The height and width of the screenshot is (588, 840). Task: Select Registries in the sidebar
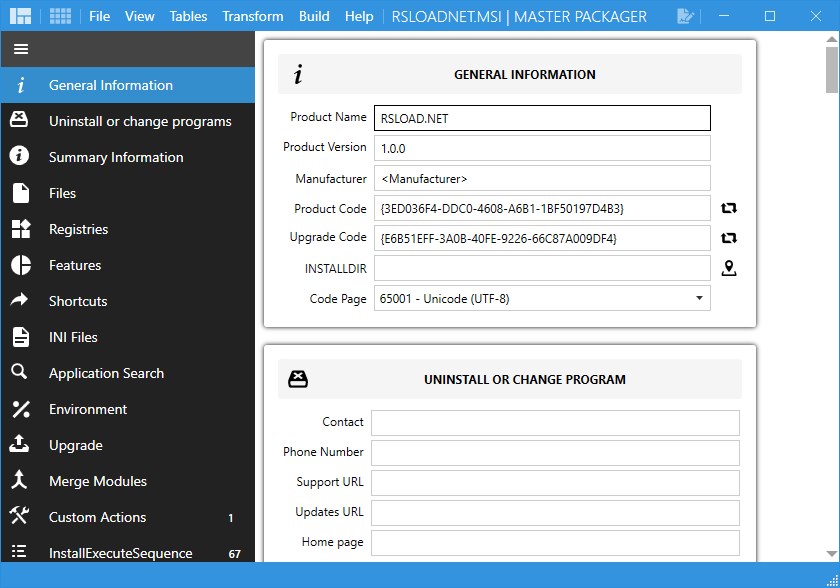coord(128,229)
